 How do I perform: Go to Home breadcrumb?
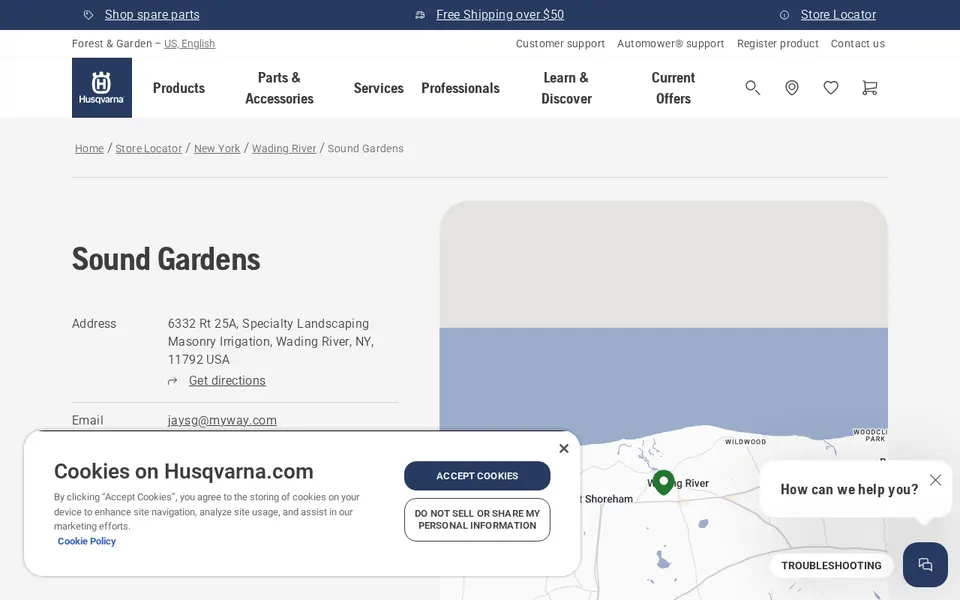[x=89, y=149]
